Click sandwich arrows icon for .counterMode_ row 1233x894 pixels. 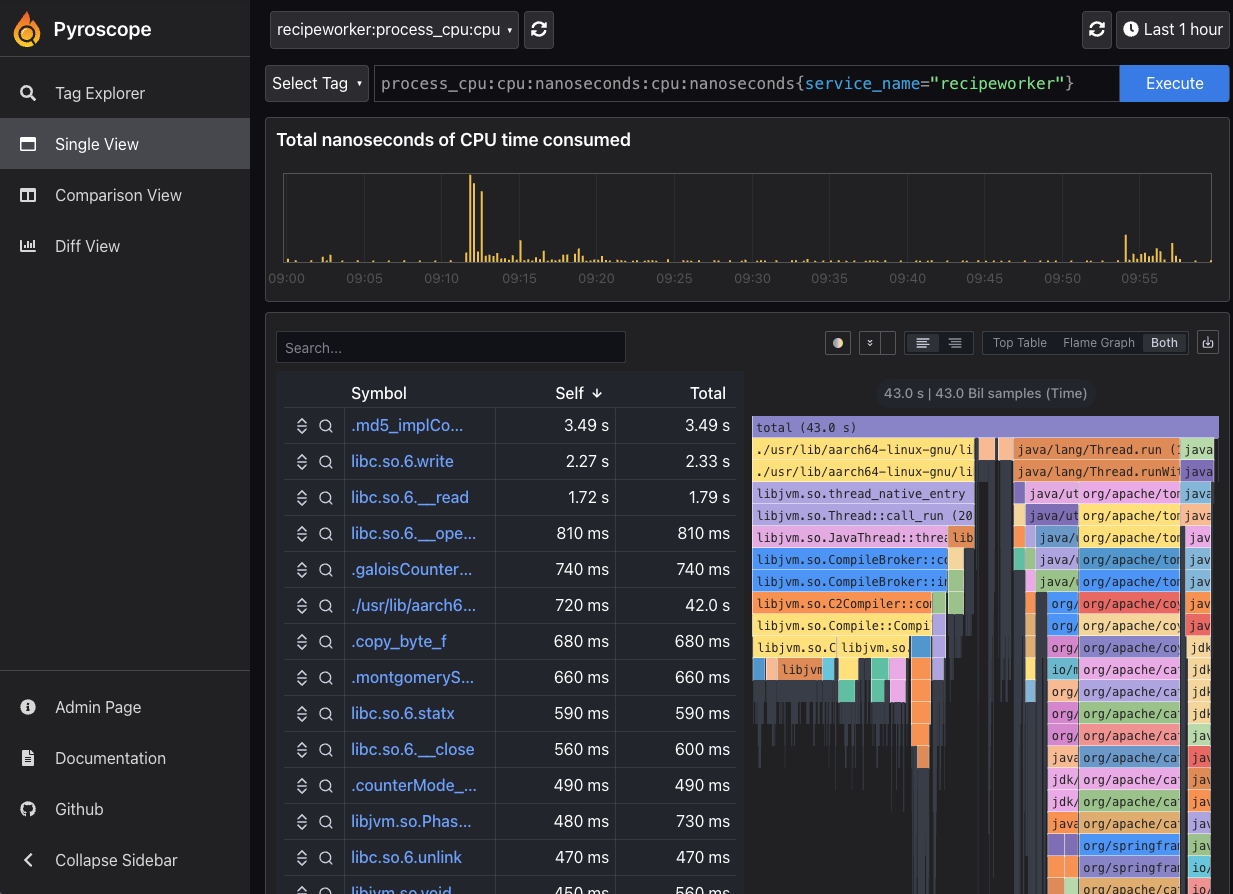coord(302,786)
